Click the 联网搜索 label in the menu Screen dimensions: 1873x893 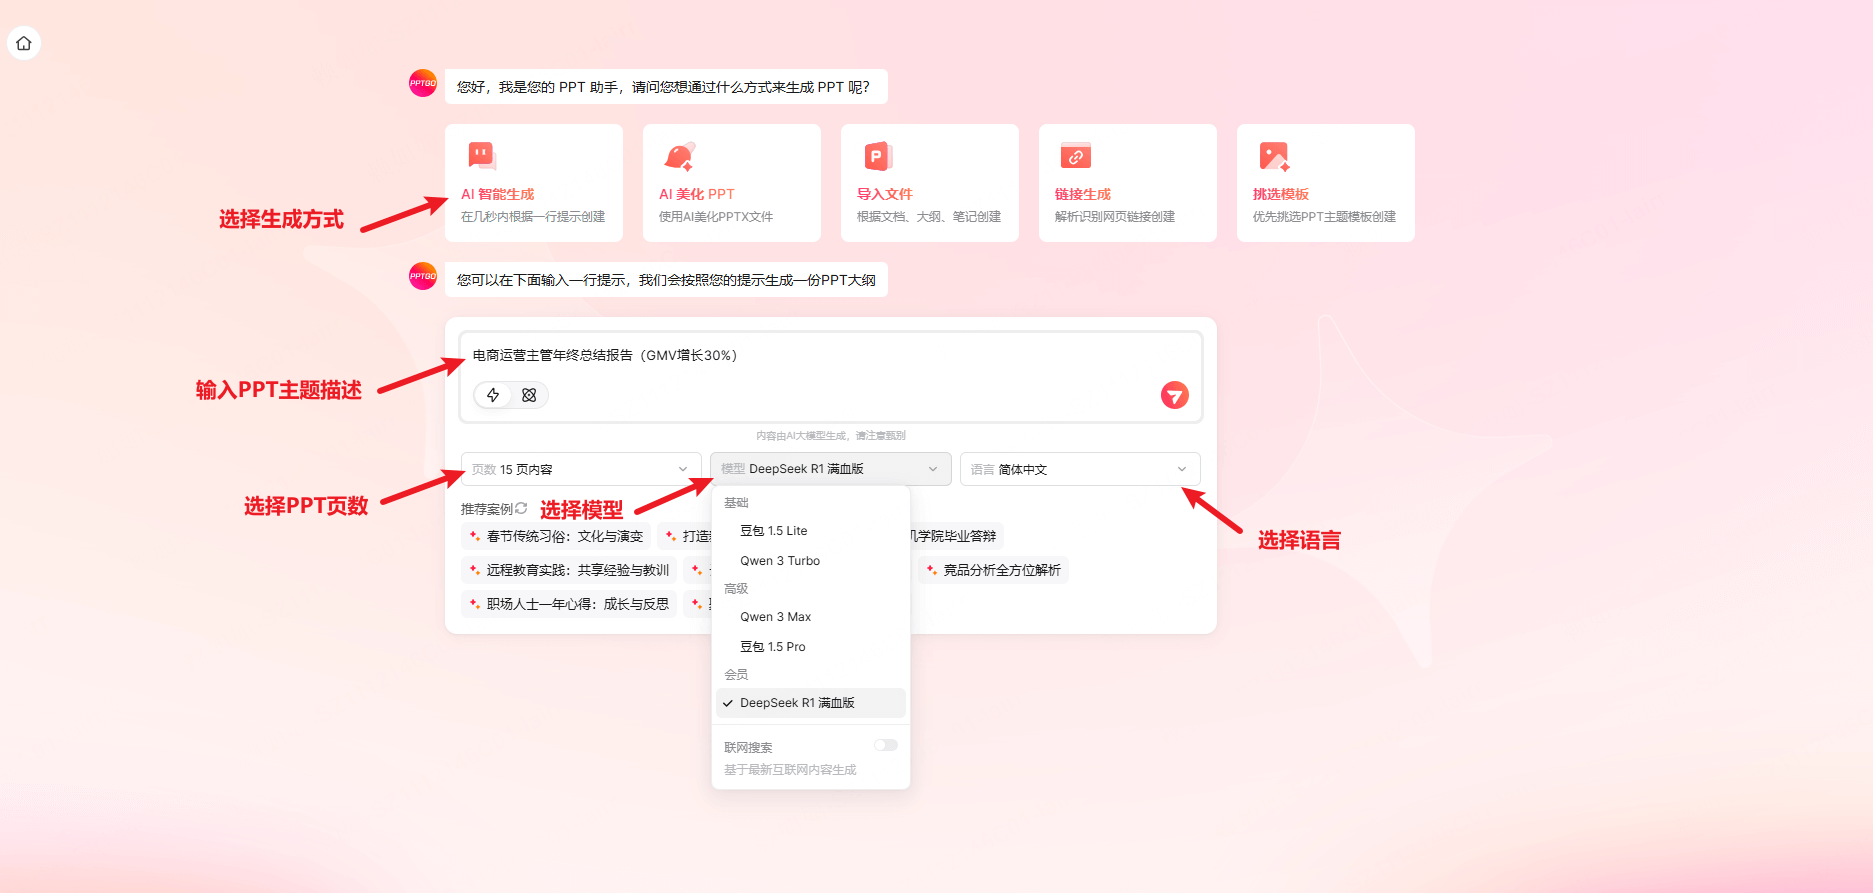click(748, 747)
